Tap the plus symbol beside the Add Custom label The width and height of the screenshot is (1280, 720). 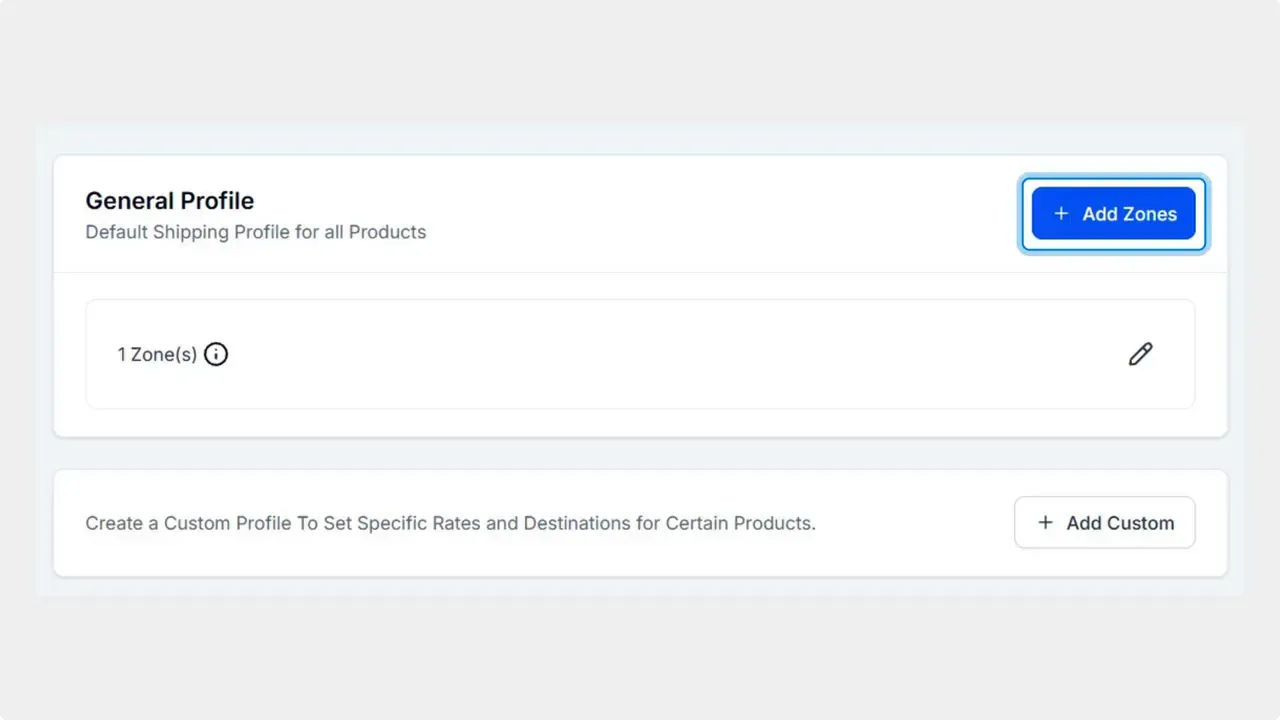[1045, 522]
